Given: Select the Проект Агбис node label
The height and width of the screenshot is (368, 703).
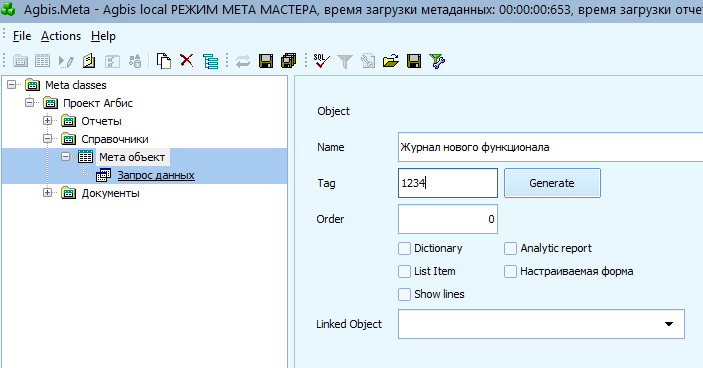Looking at the screenshot, I should [x=98, y=103].
